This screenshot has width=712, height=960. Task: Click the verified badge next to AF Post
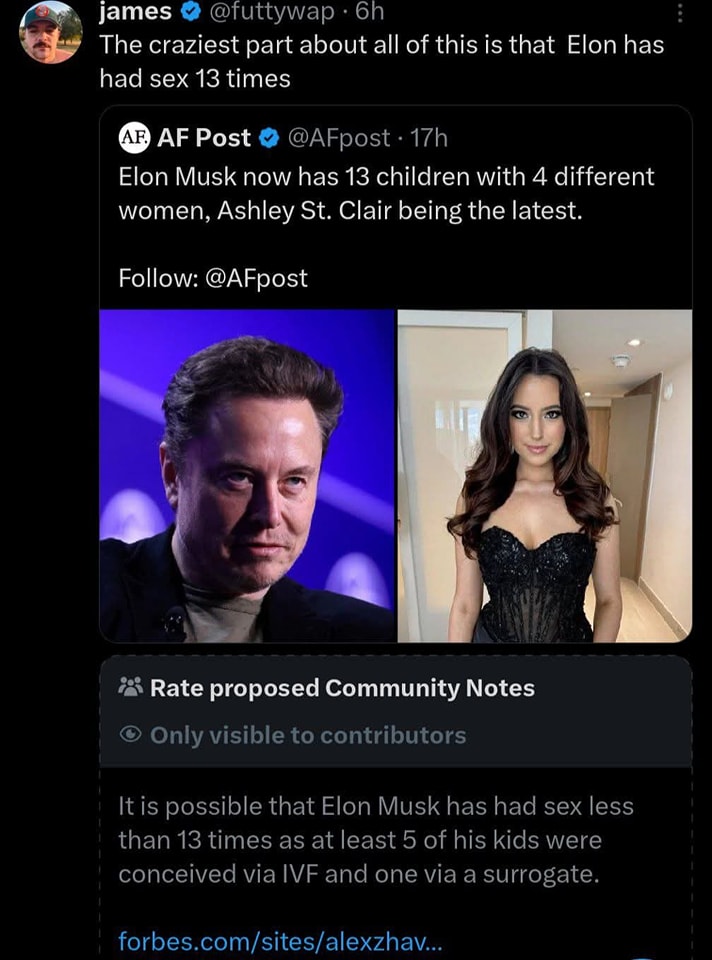(268, 138)
